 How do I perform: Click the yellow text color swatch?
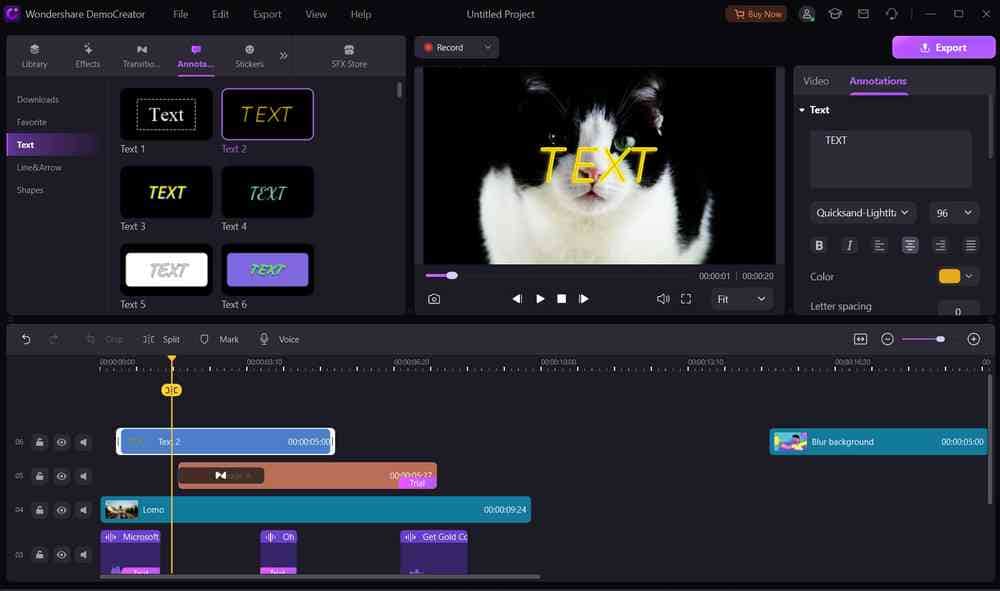(949, 276)
